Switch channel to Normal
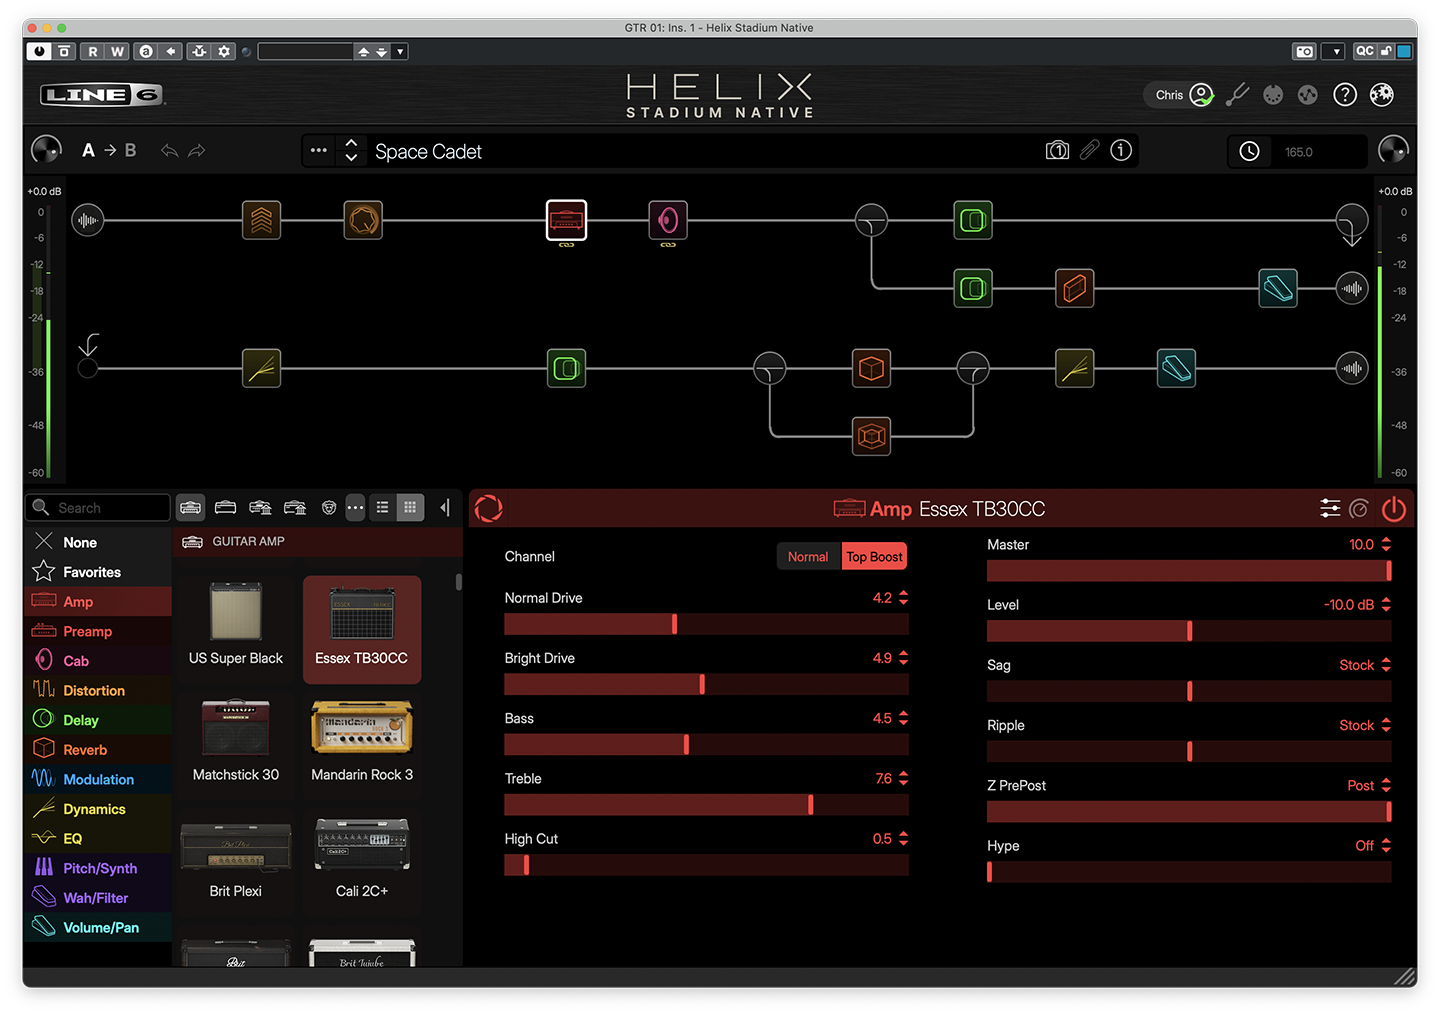Image resolution: width=1440 pixels, height=1014 pixels. [808, 557]
